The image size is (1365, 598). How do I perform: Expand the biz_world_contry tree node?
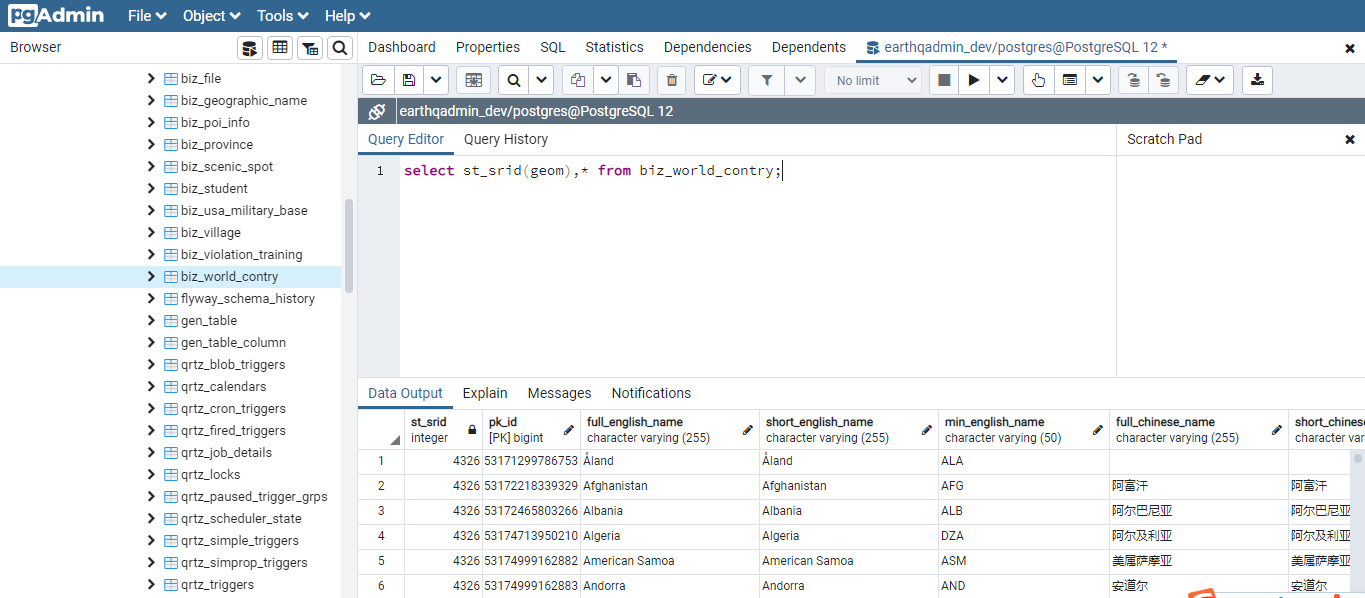pos(151,276)
